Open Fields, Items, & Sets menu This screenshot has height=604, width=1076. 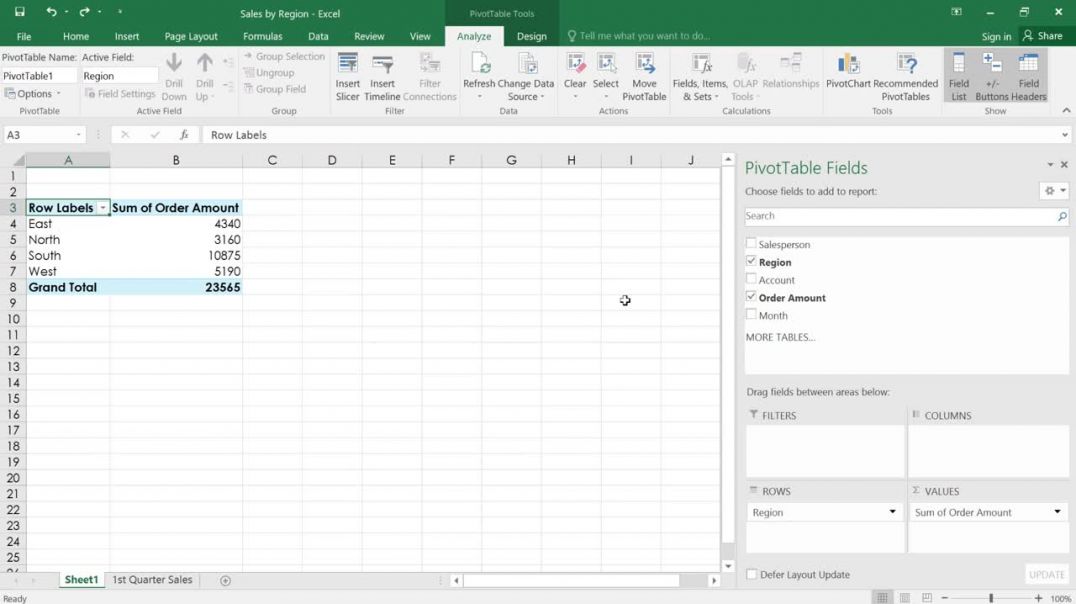point(700,77)
